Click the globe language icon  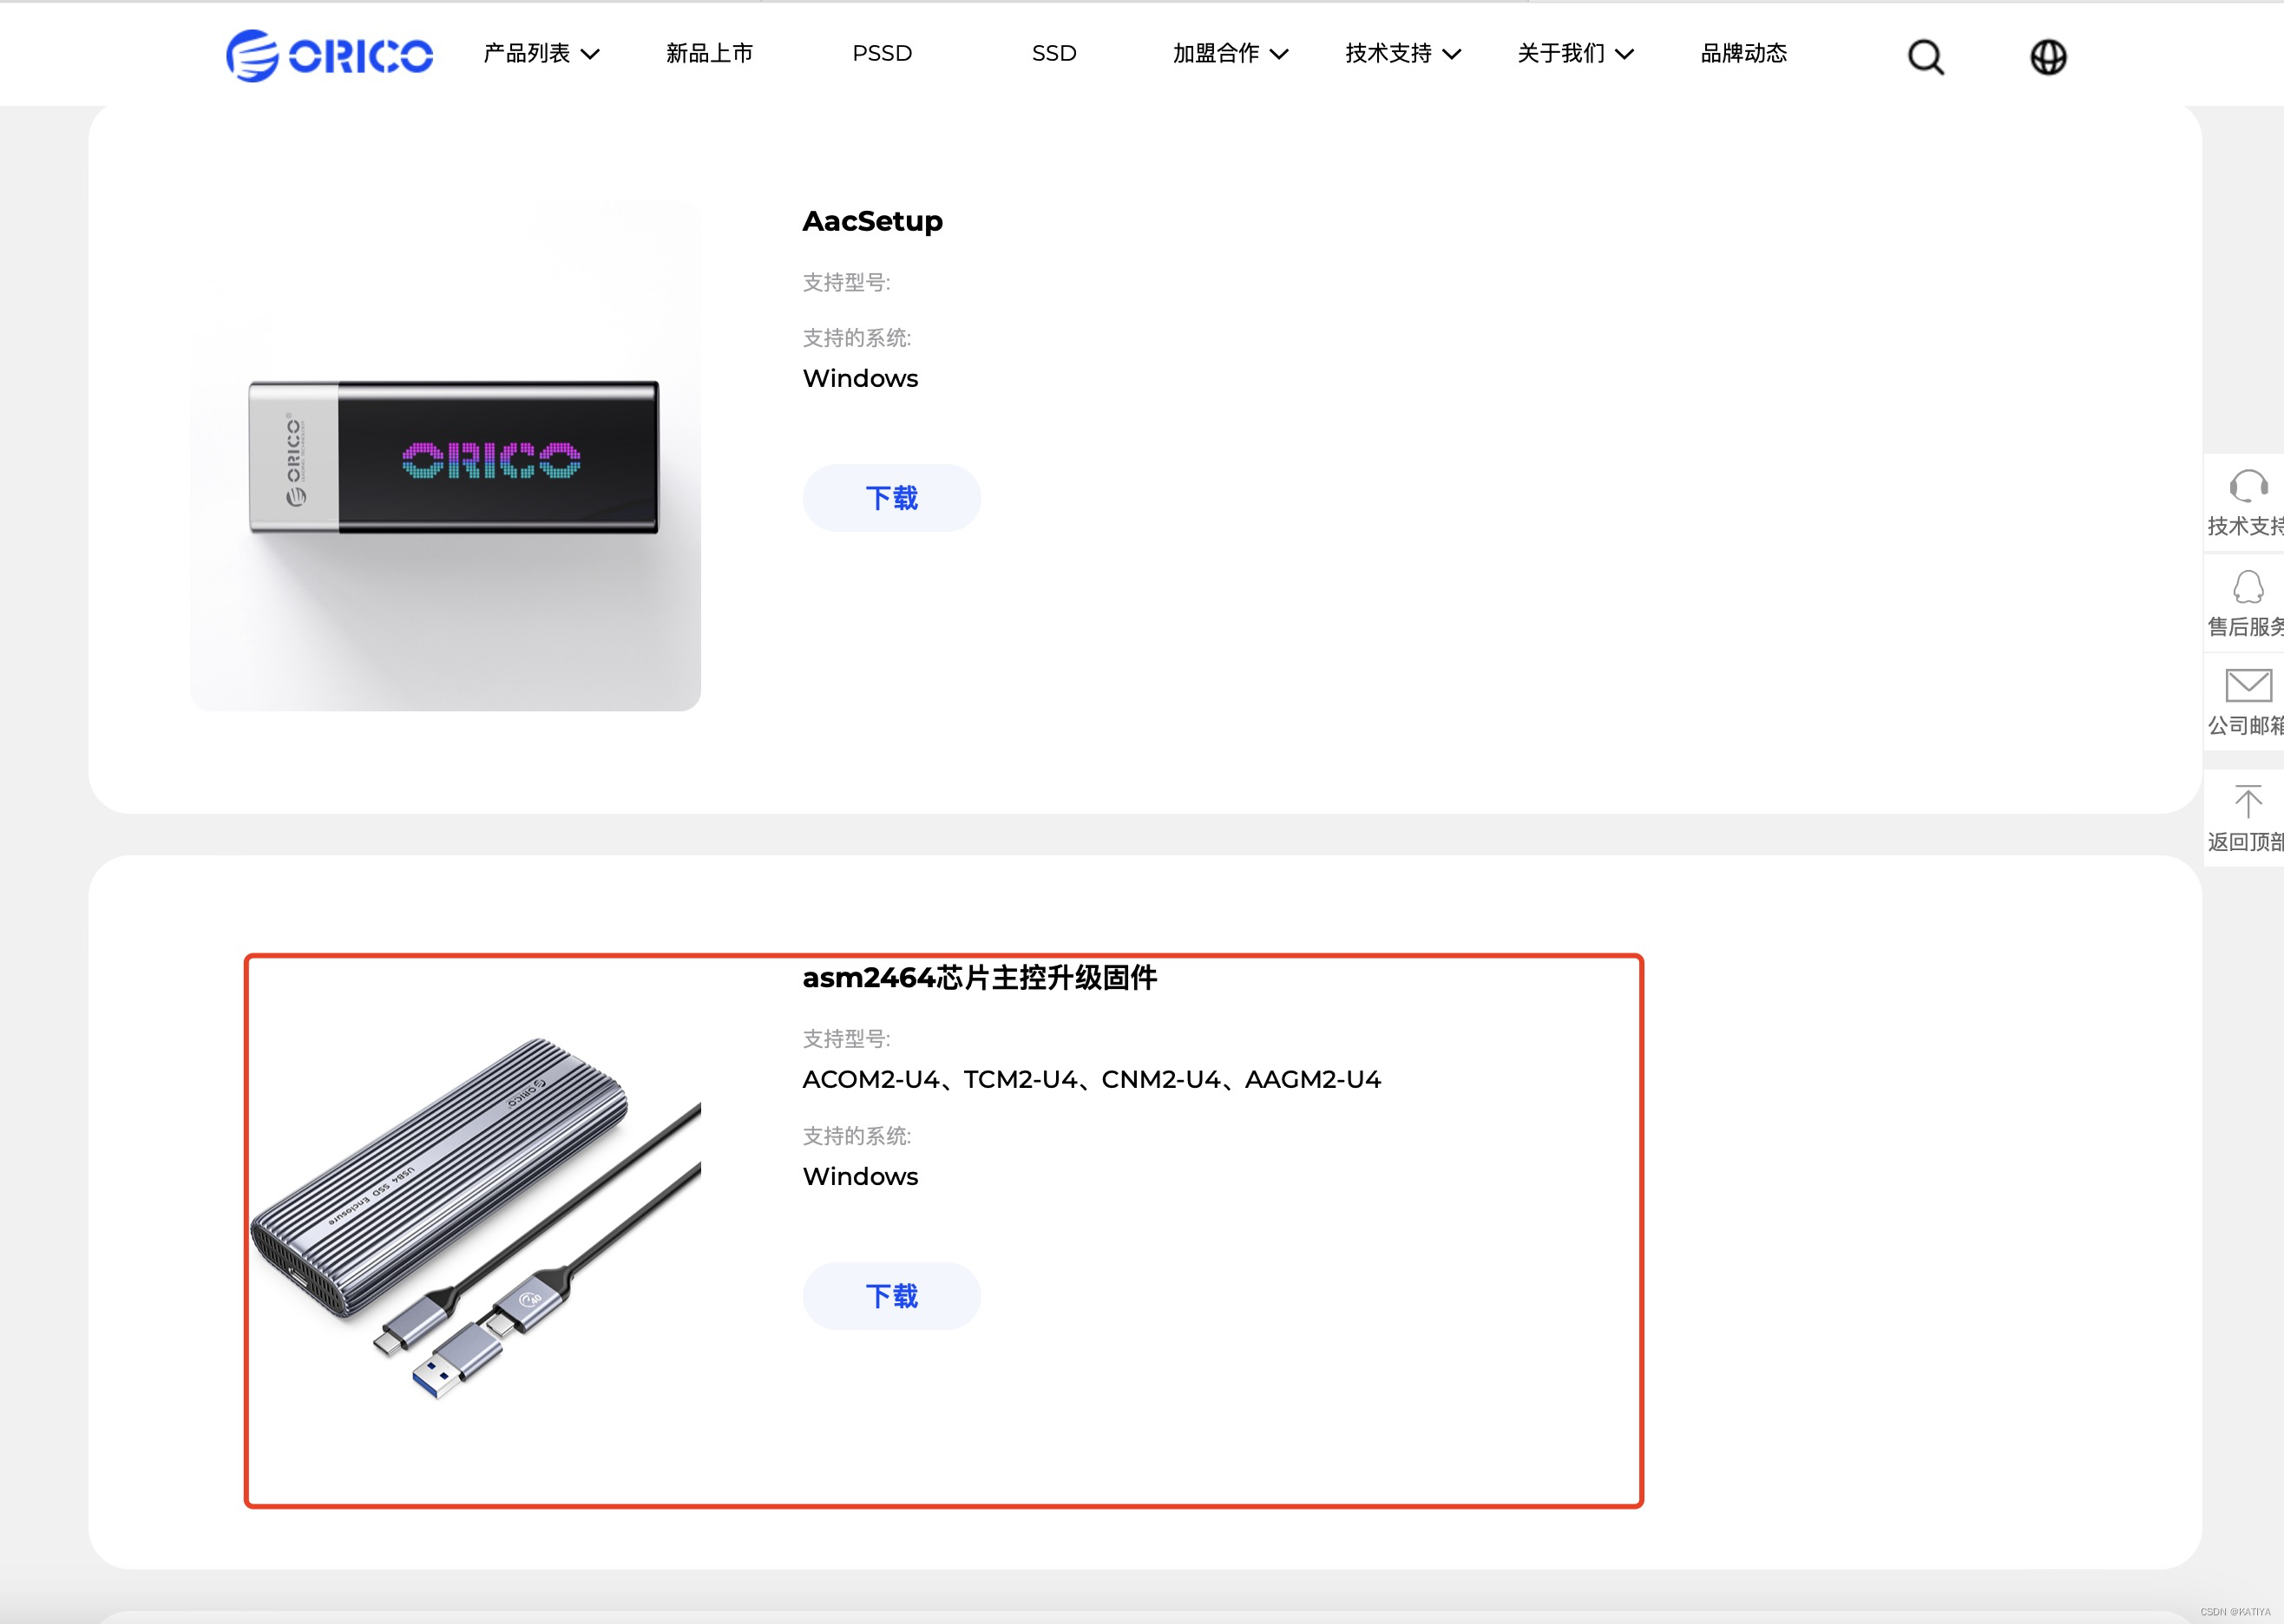tap(2047, 57)
